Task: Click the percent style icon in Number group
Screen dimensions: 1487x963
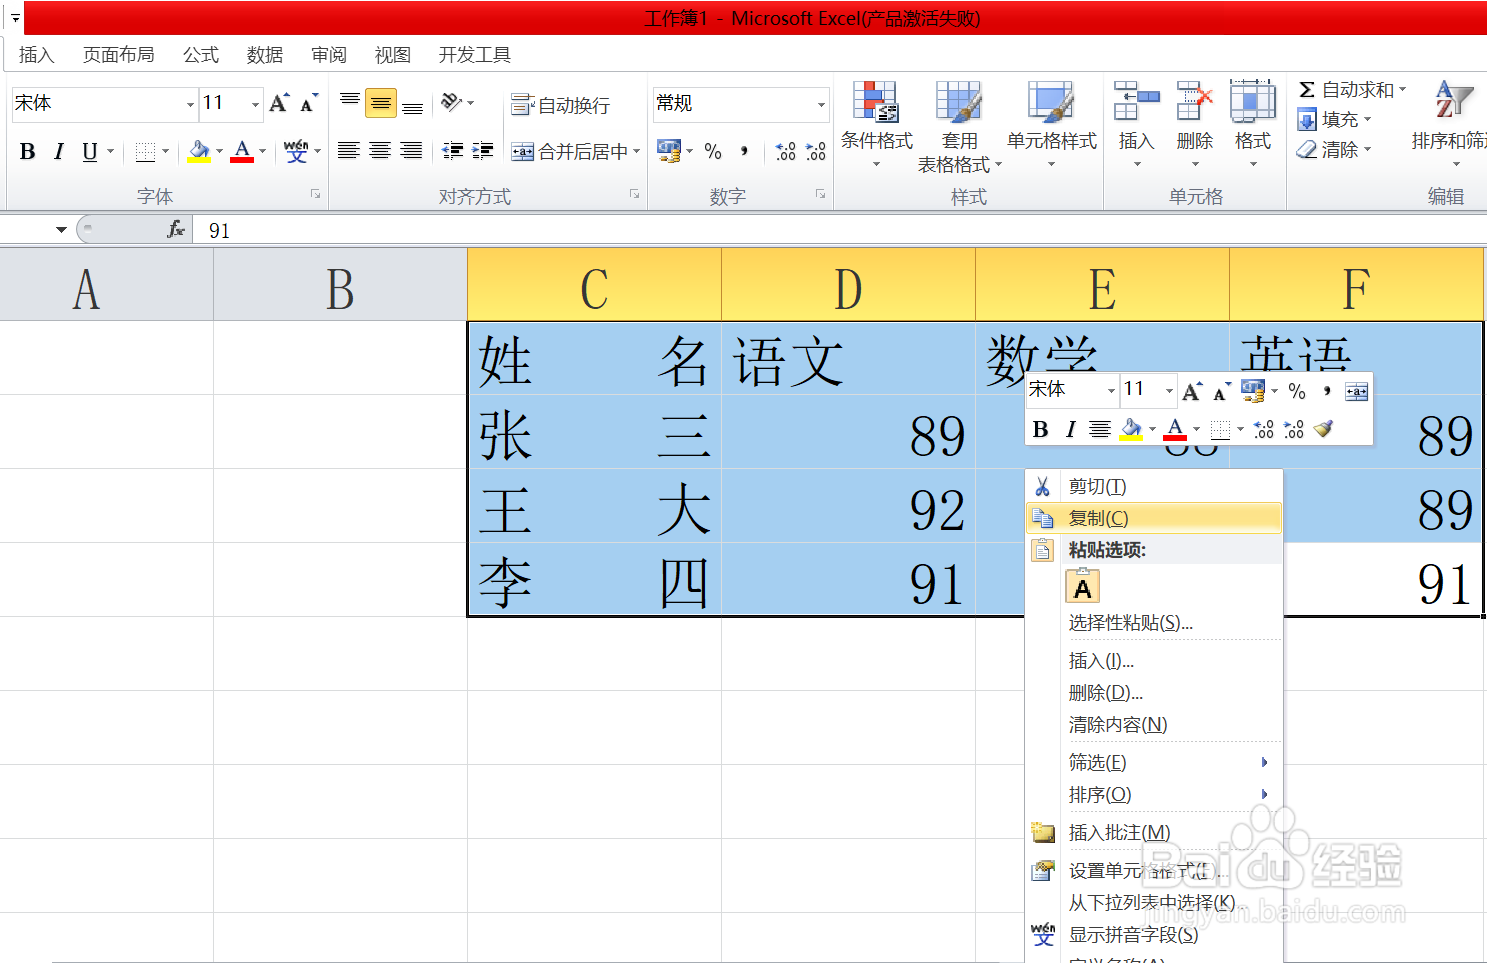Action: click(712, 151)
